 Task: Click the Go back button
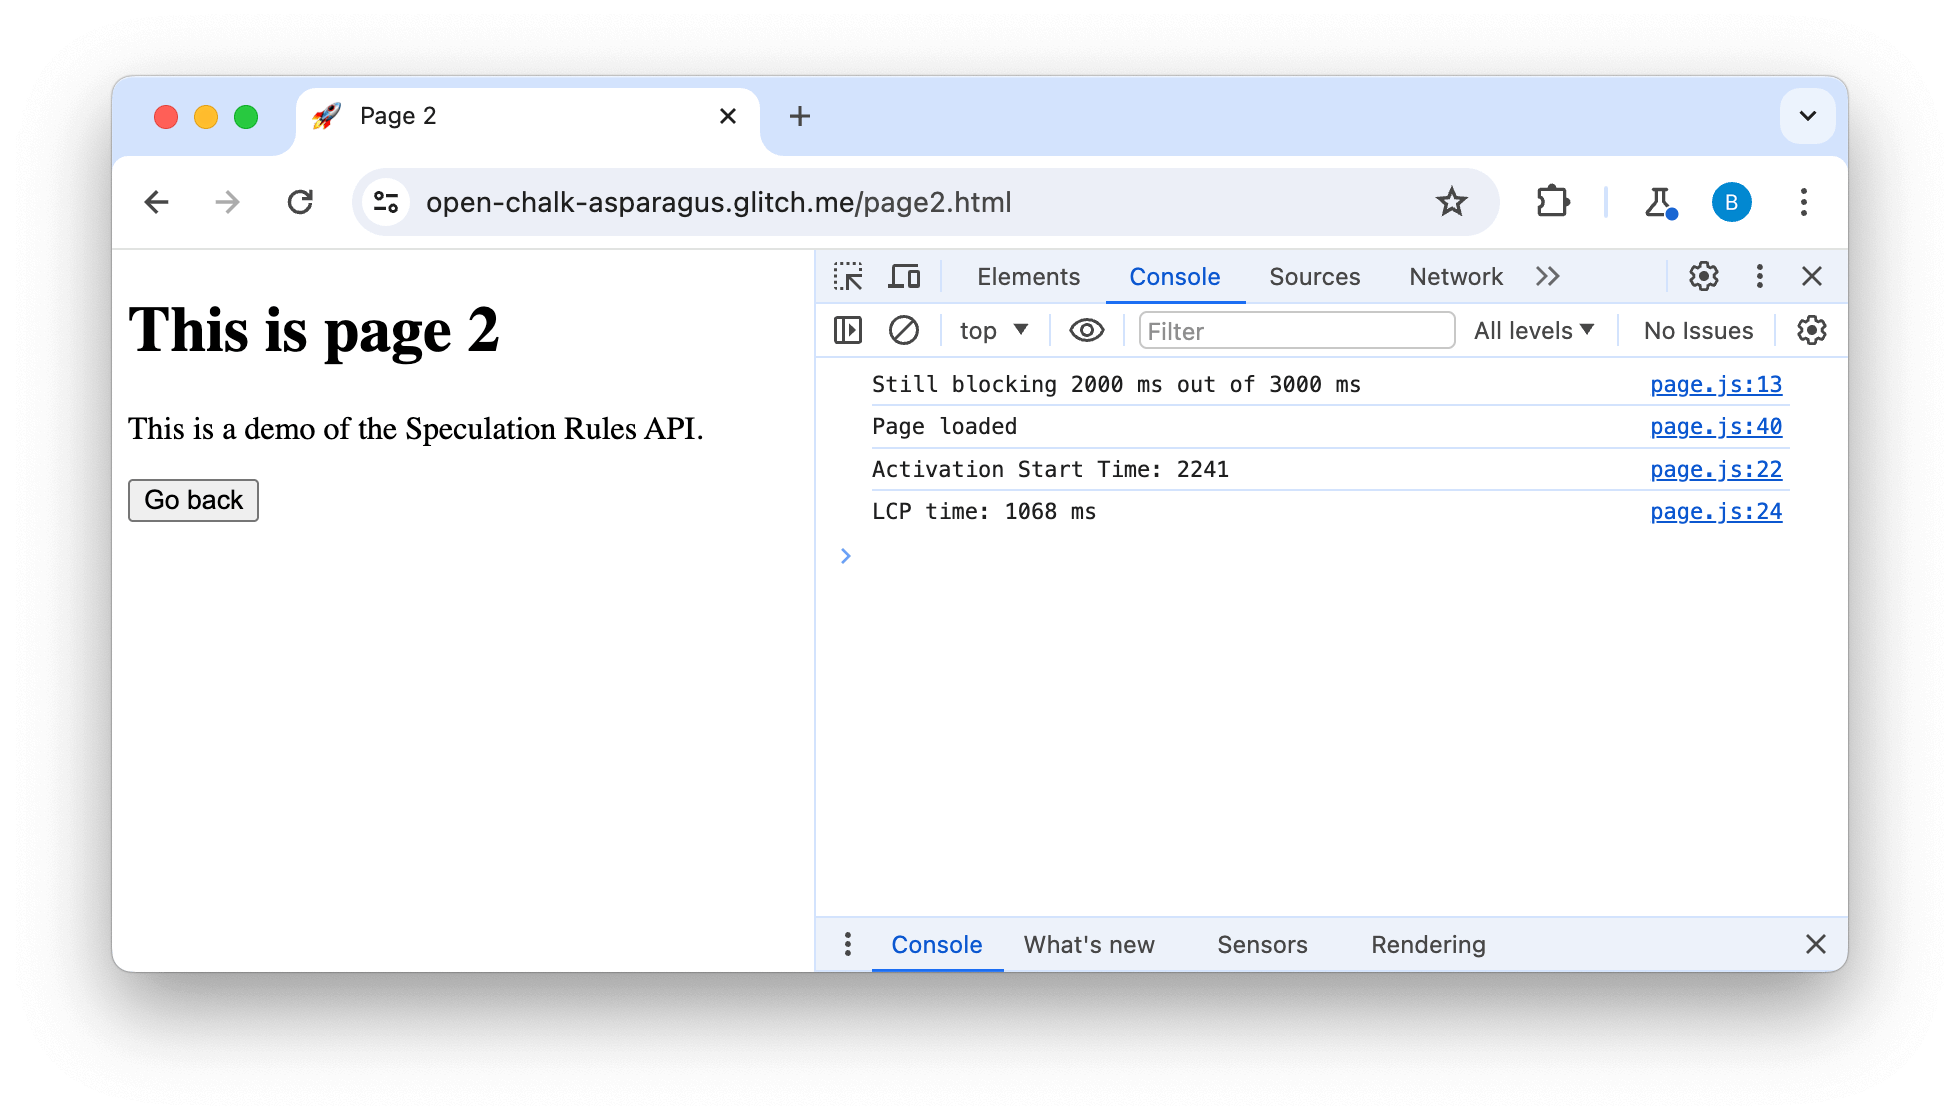click(192, 499)
